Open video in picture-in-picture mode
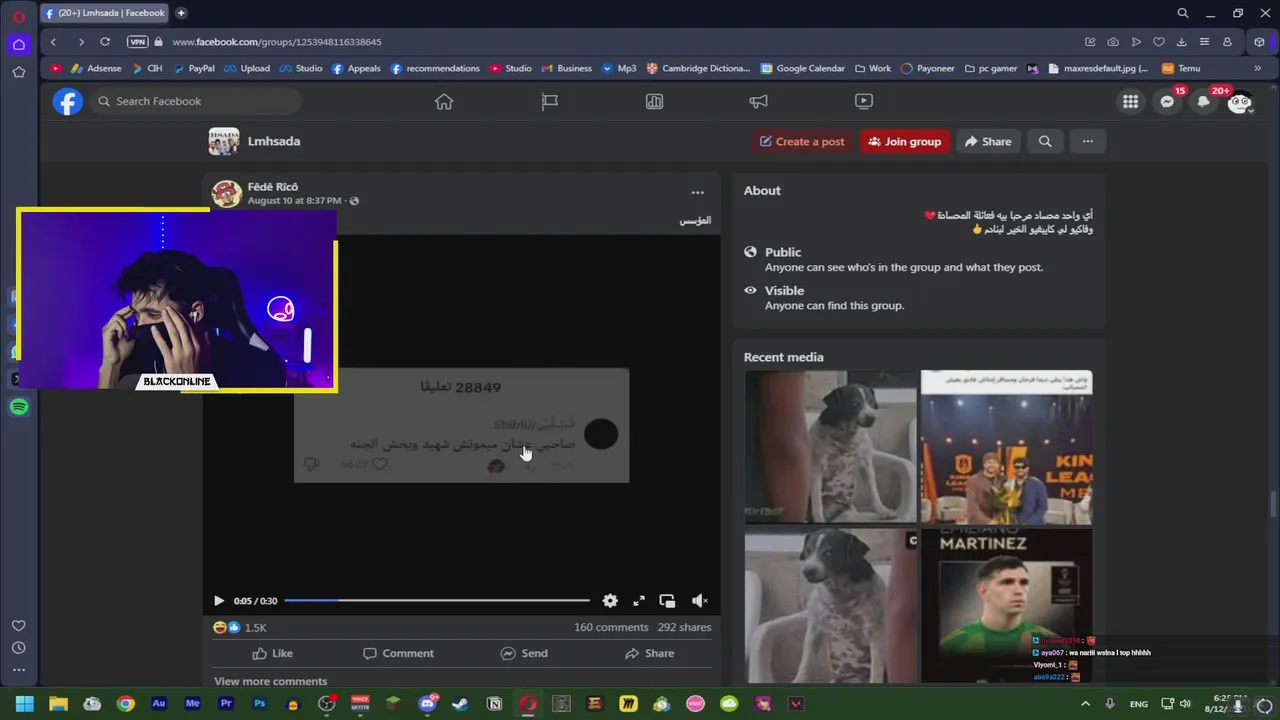The width and height of the screenshot is (1280, 720). click(x=668, y=601)
